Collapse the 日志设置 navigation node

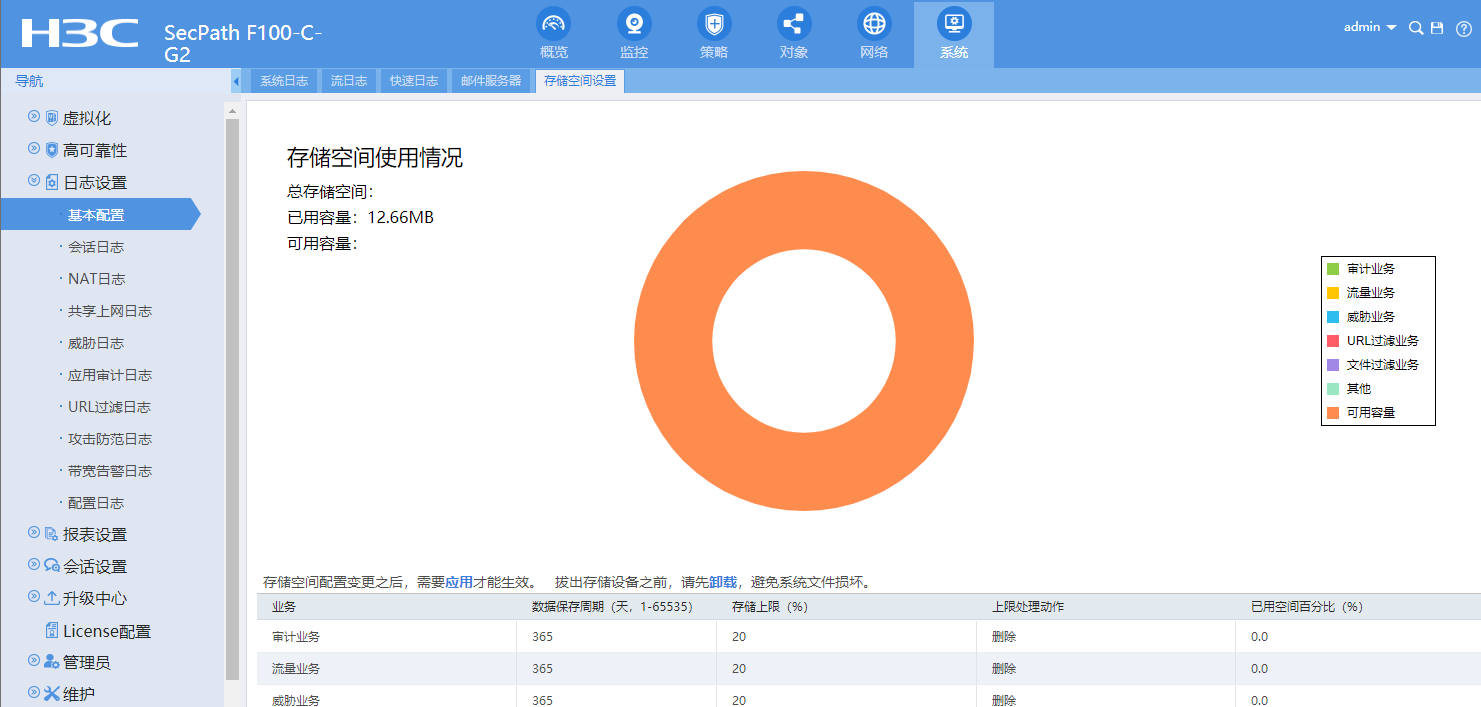[x=34, y=181]
